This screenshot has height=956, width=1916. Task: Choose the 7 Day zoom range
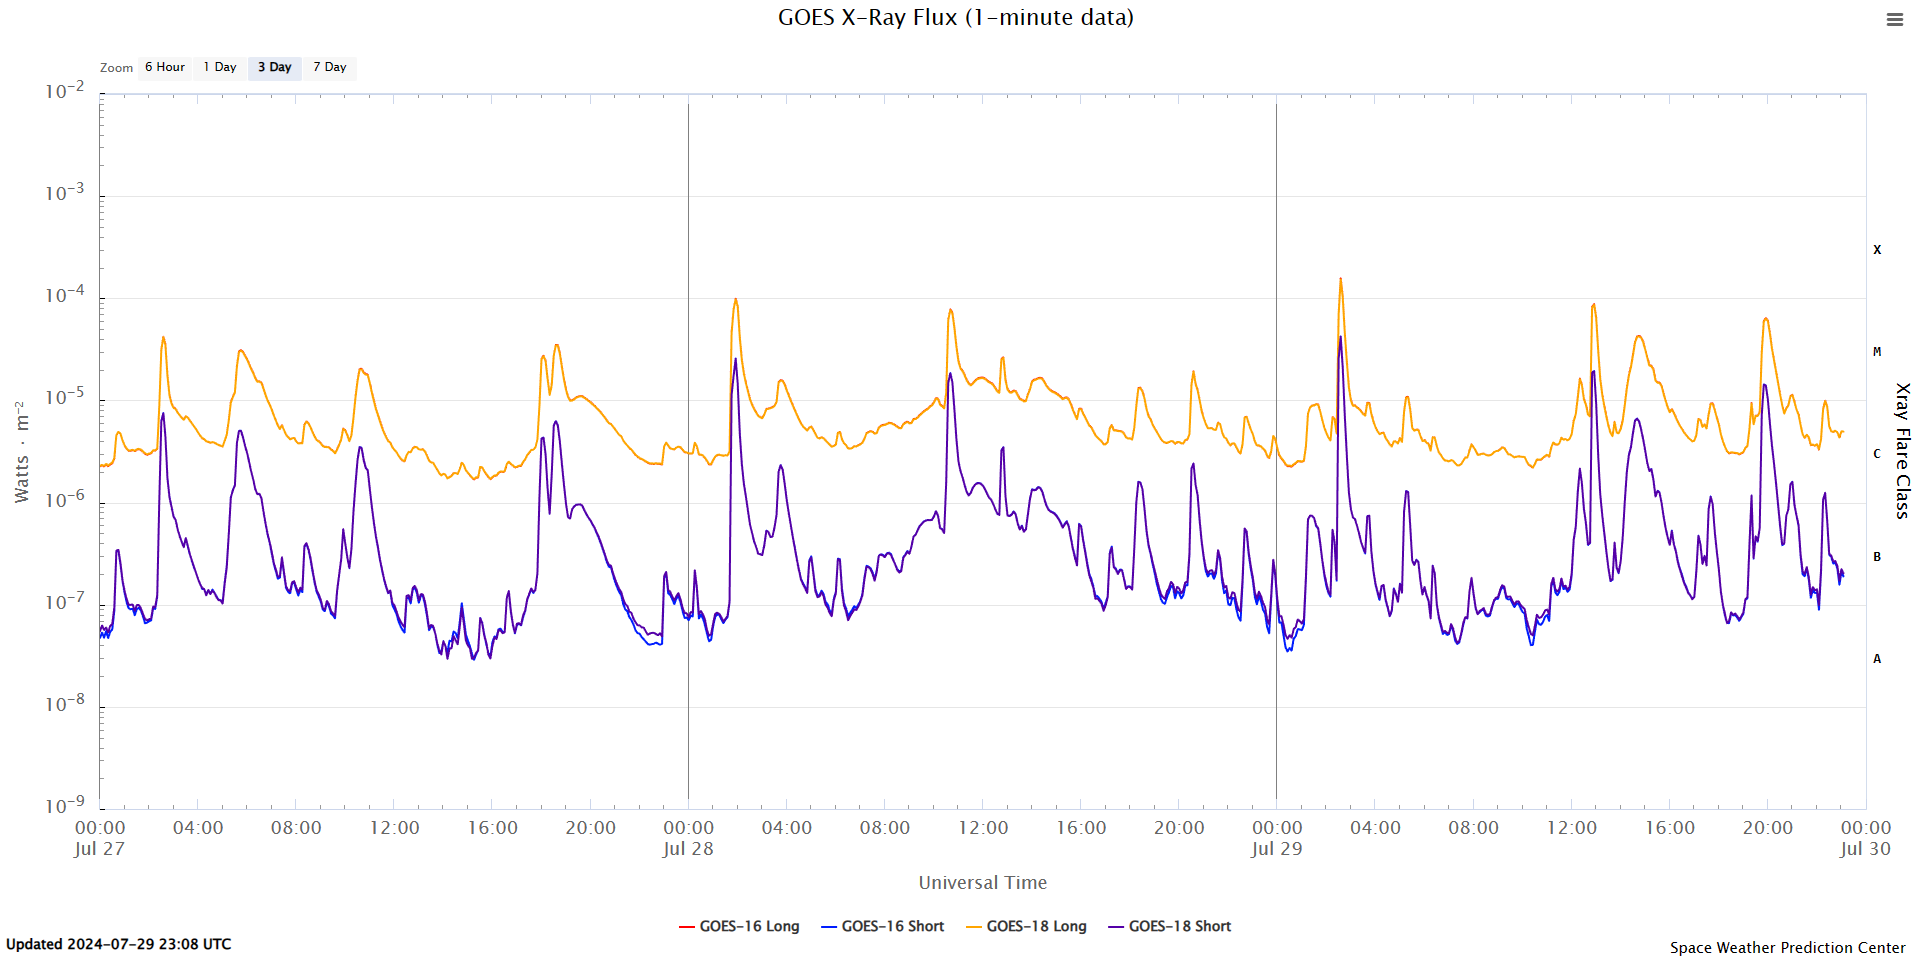pos(330,68)
